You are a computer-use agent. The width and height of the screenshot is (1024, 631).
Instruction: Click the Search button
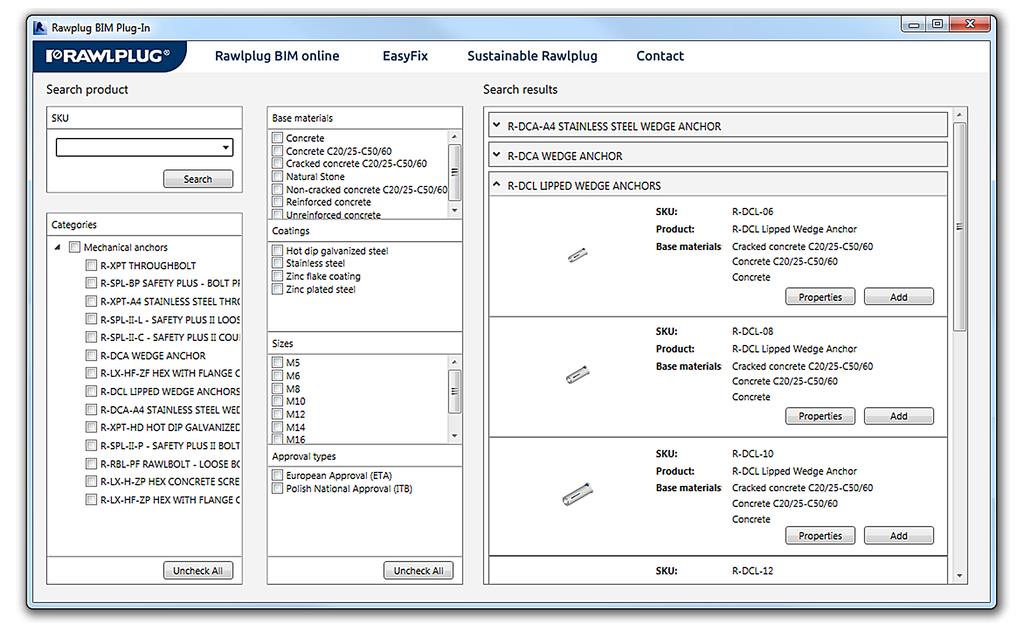click(198, 179)
